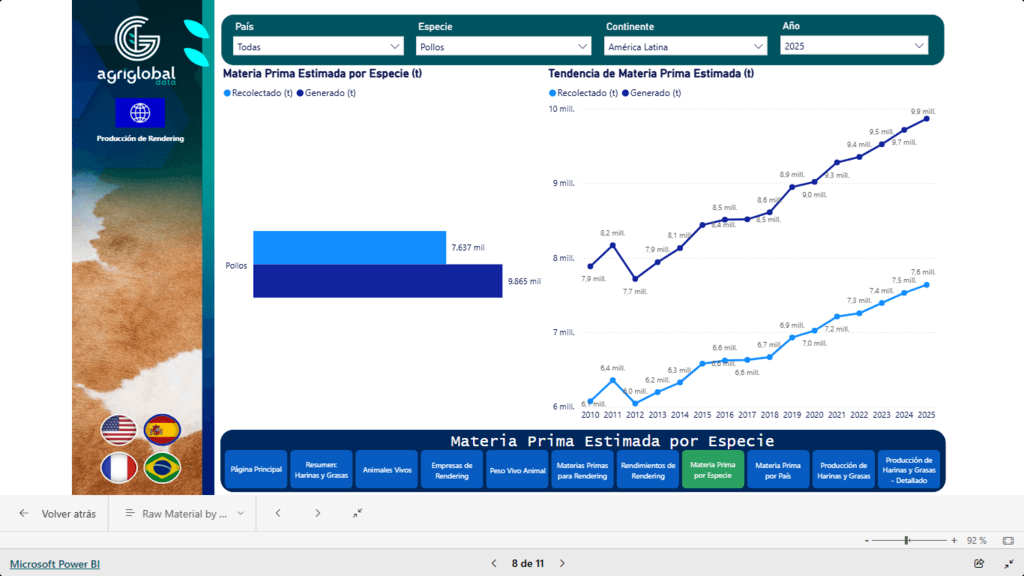Open the País dropdown
Image resolution: width=1024 pixels, height=576 pixels.
(318, 46)
